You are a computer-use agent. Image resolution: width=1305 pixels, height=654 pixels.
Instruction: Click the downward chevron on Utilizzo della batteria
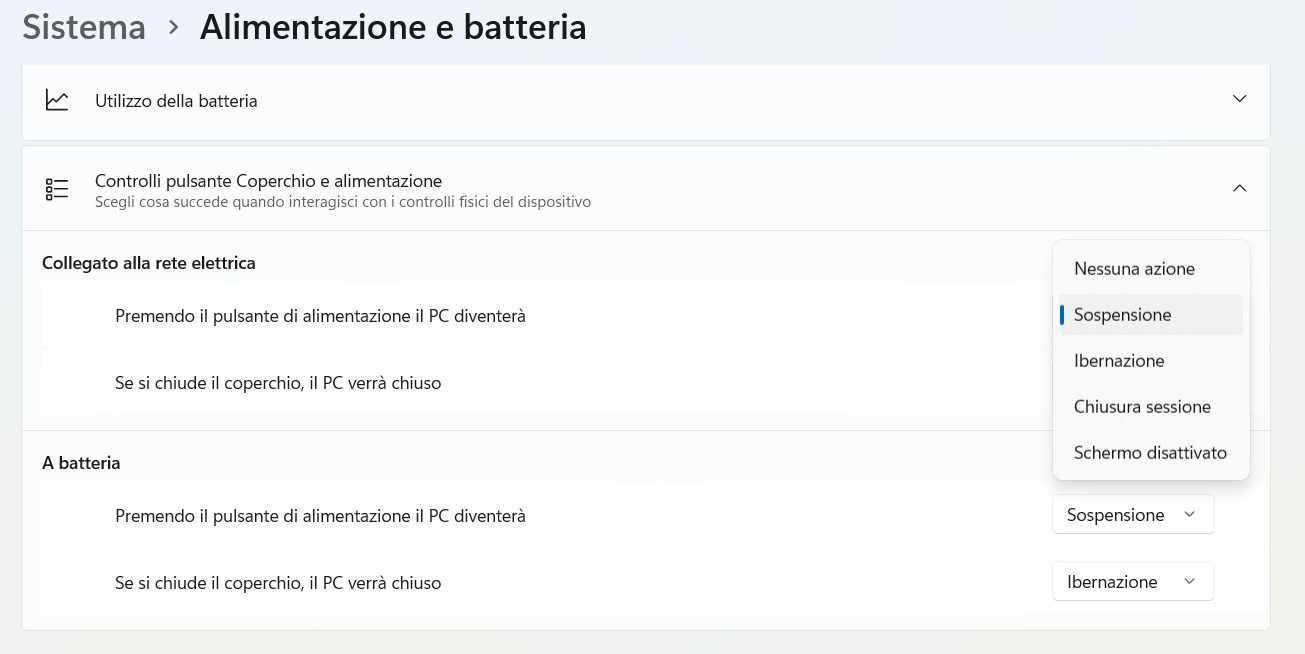[1240, 99]
